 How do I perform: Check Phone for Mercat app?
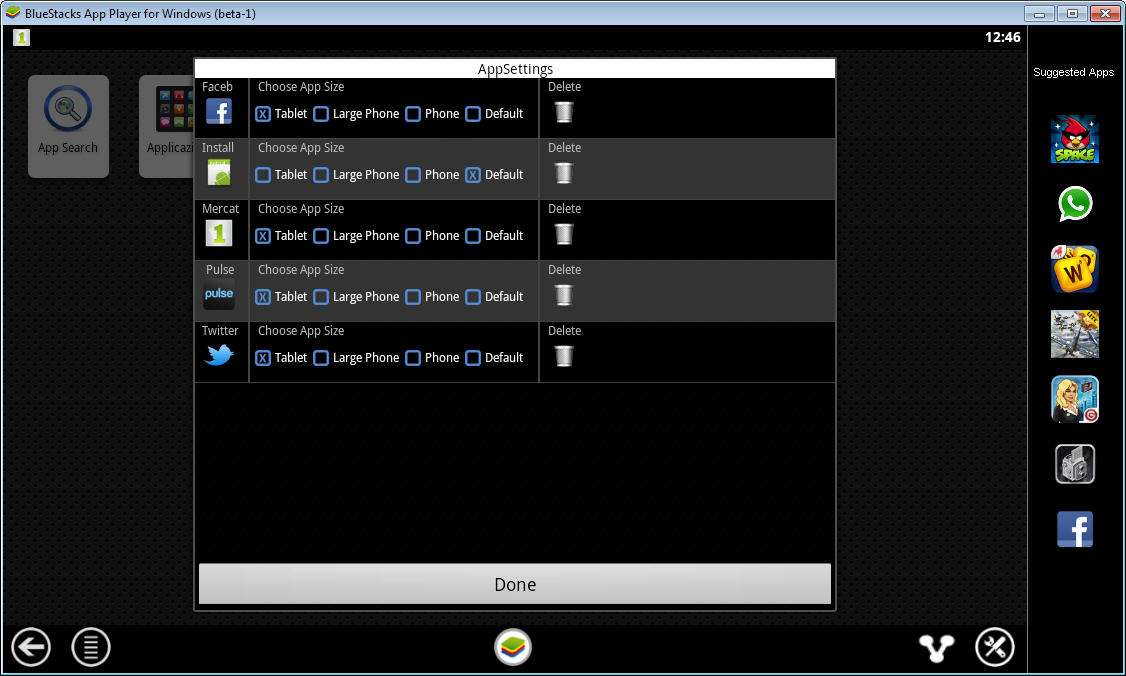click(413, 236)
